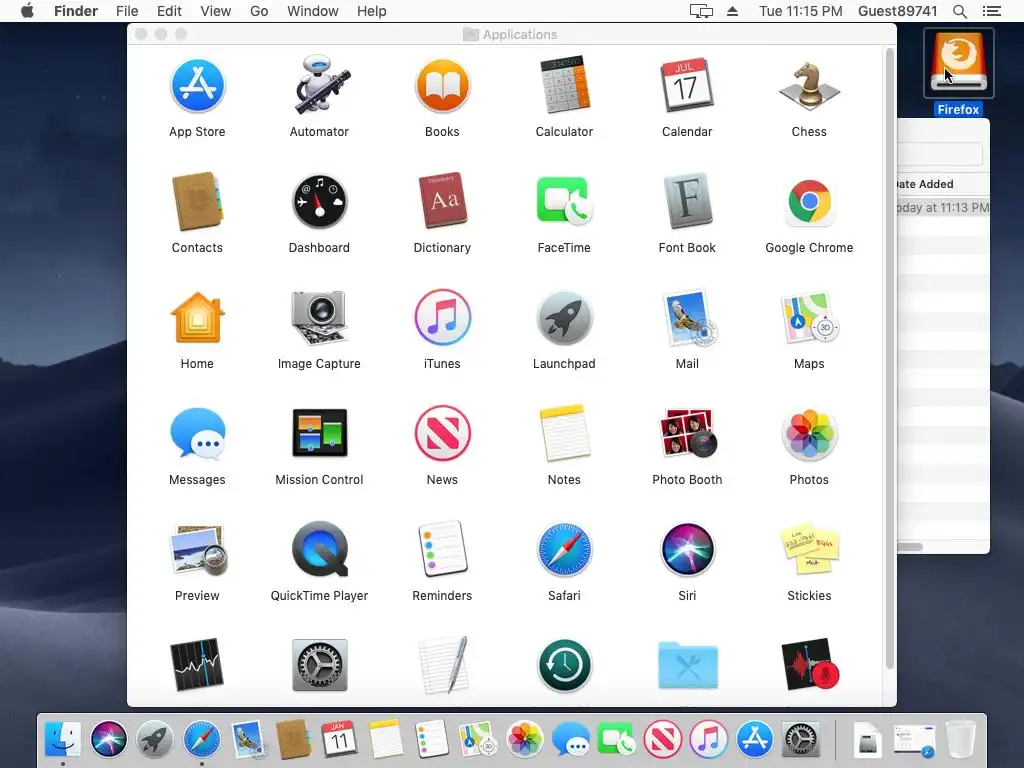Click the Home app icon
This screenshot has width=1024, height=768.
pyautogui.click(x=197, y=318)
